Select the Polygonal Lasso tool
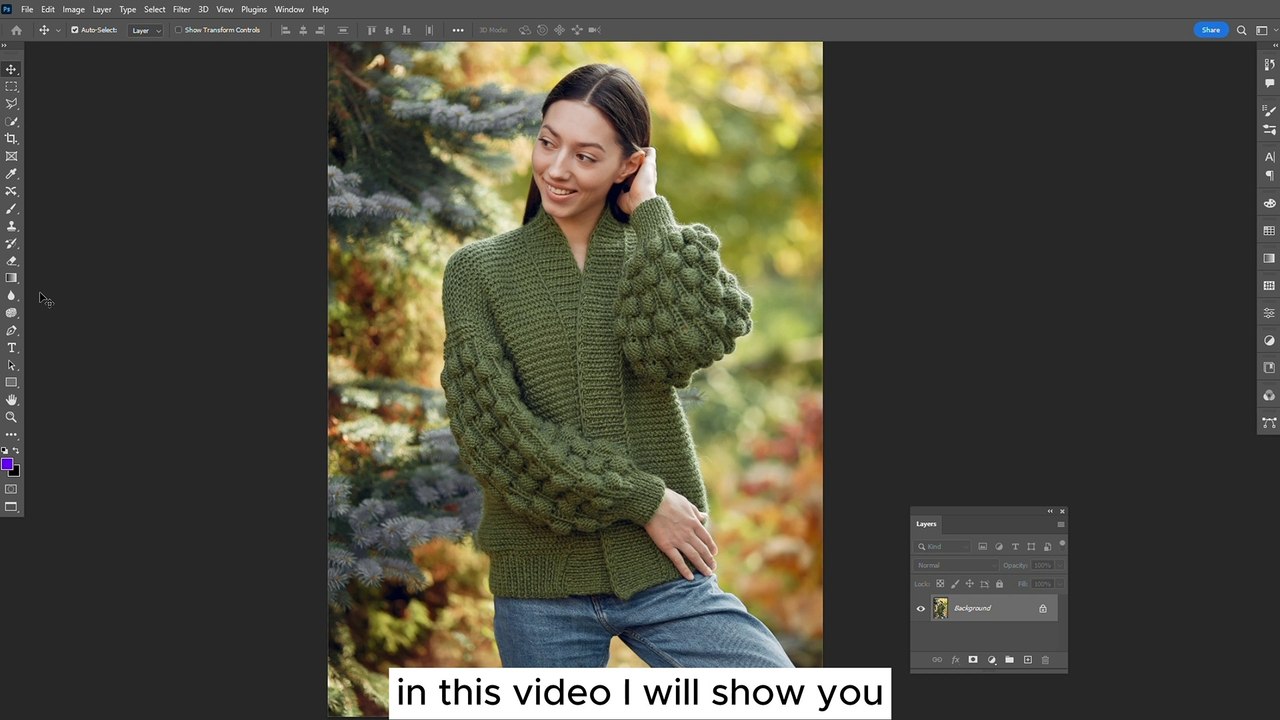Image resolution: width=1280 pixels, height=720 pixels. click(x=11, y=104)
